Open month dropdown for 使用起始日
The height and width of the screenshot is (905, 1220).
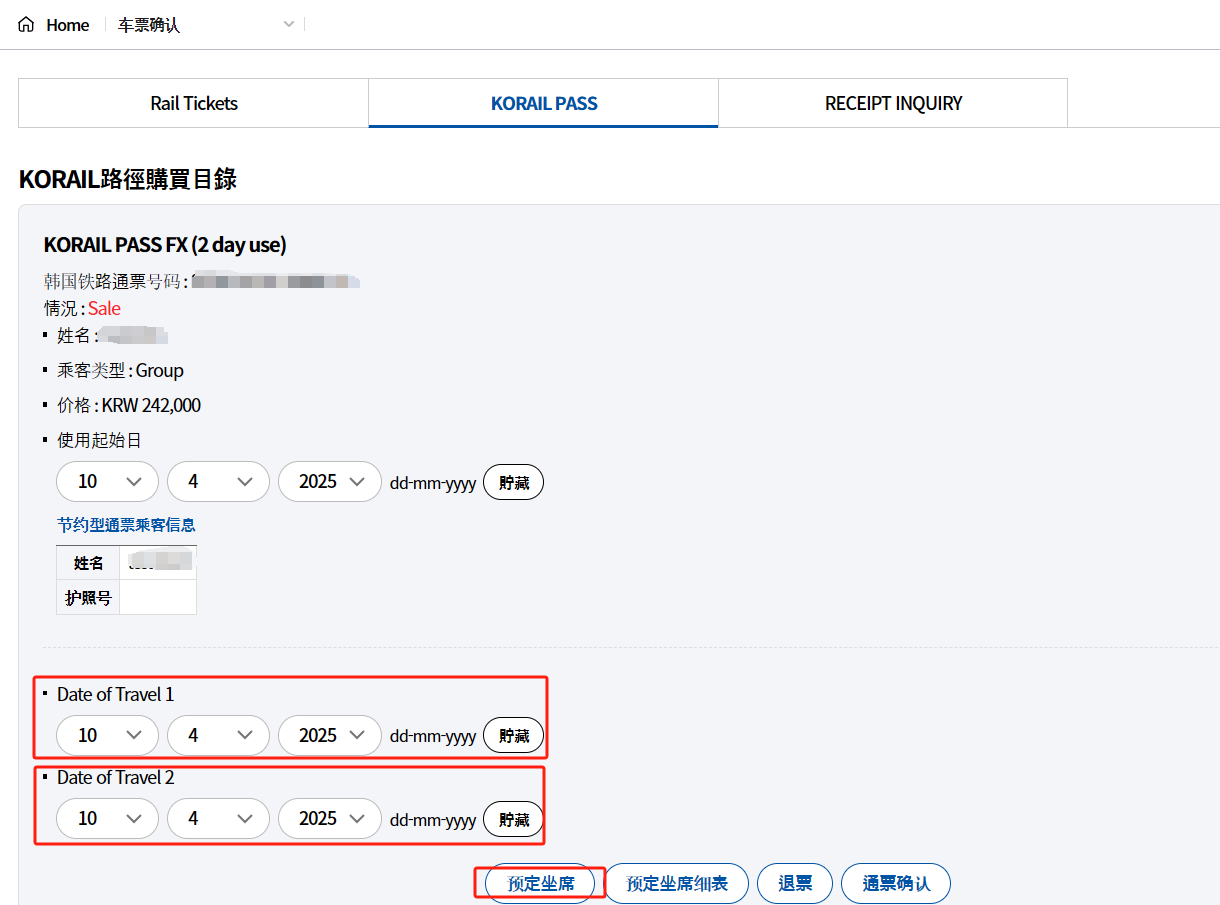tap(218, 482)
